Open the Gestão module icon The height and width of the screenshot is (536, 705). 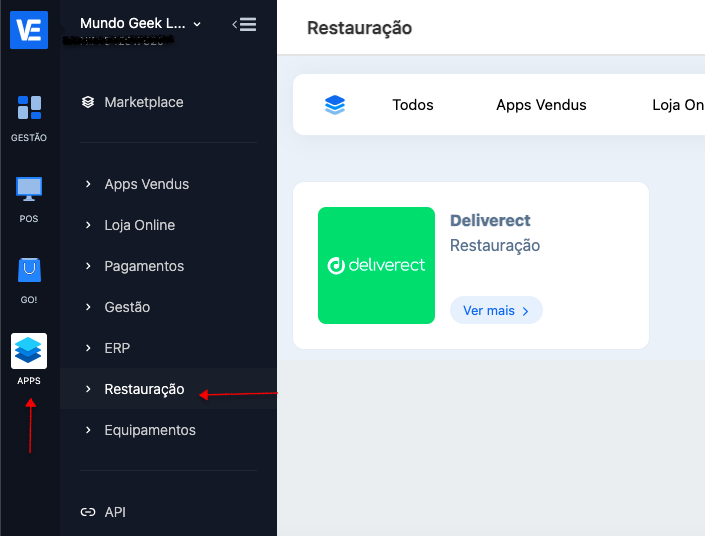[x=29, y=108]
